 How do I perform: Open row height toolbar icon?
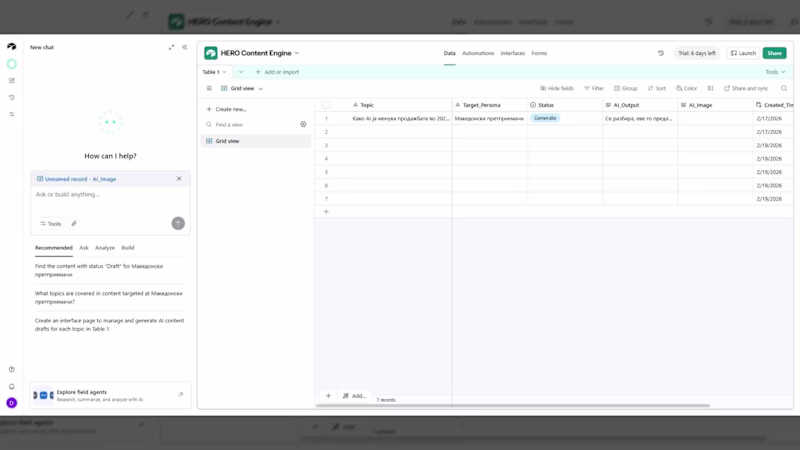pos(710,88)
